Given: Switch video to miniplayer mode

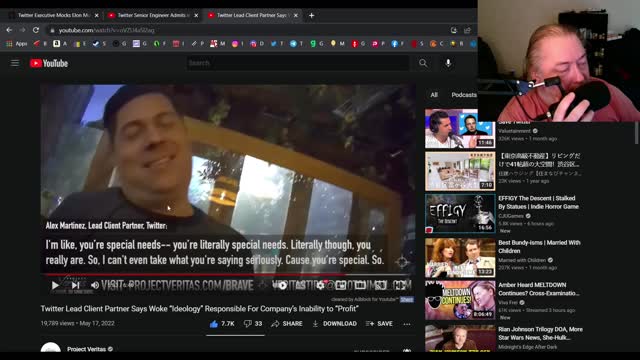Looking at the screenshot, I should point(340,285).
